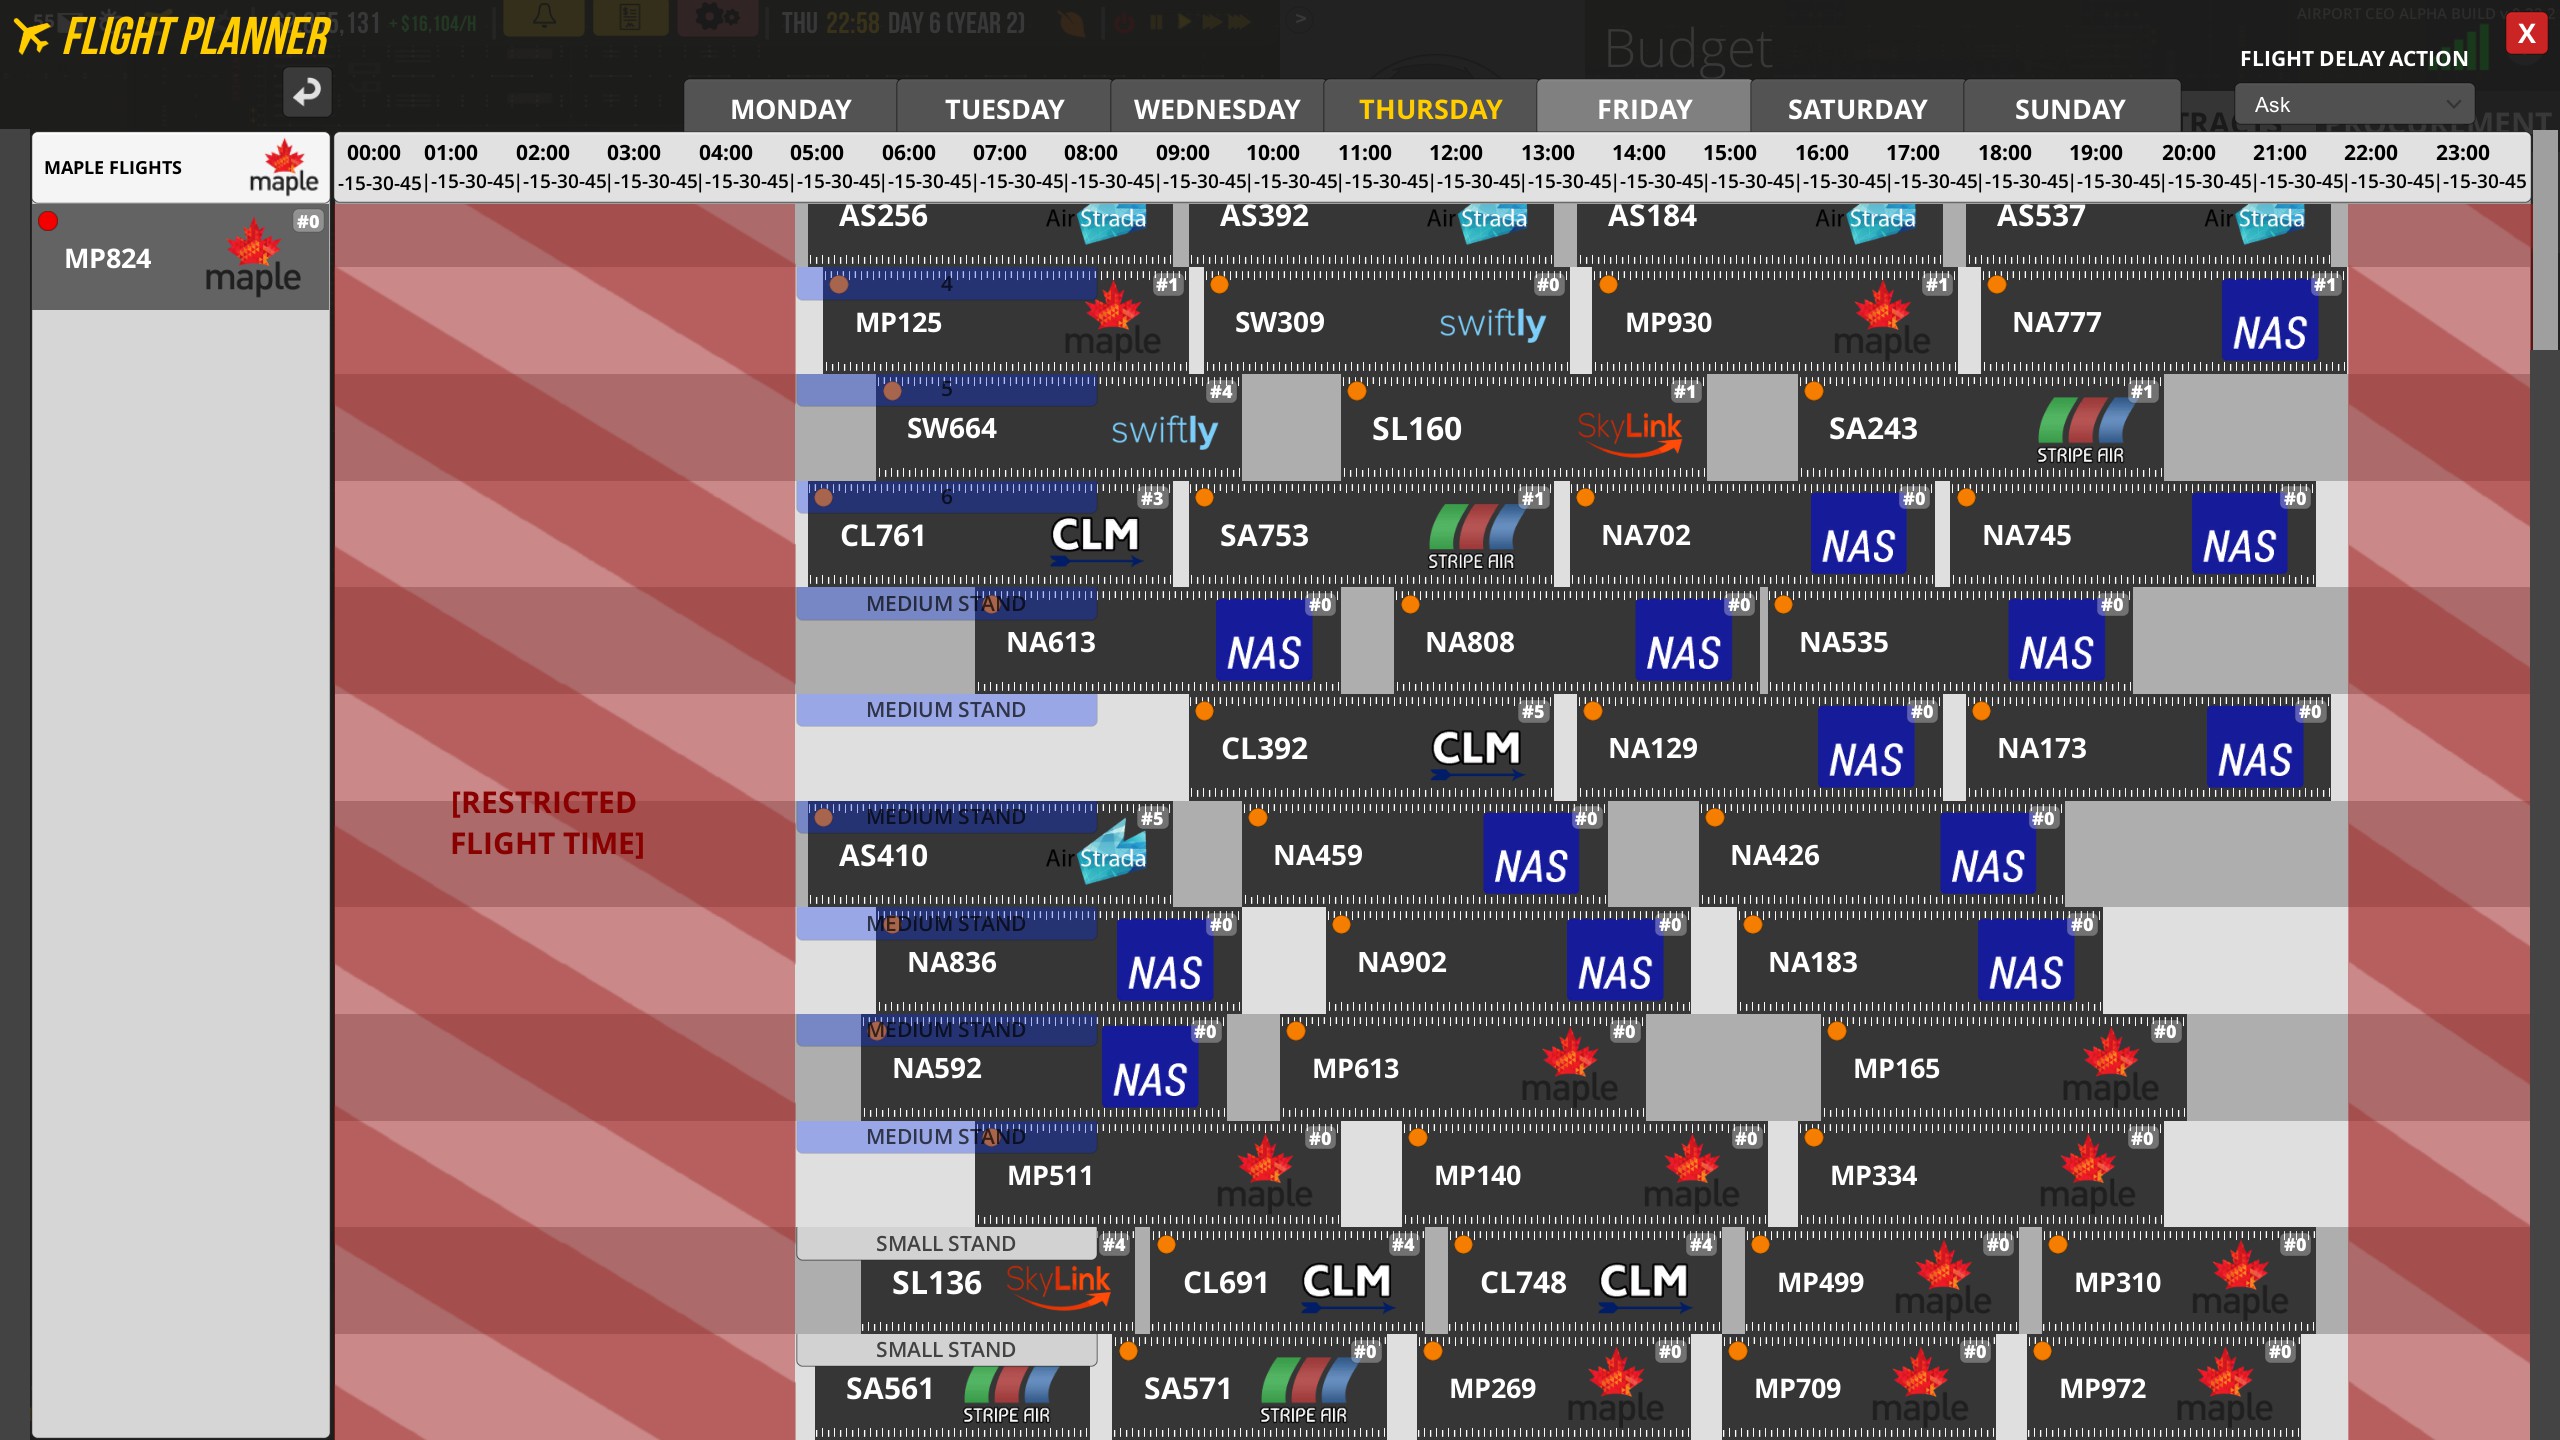Click the BUDGET header dropdown area

pyautogui.click(x=1688, y=49)
